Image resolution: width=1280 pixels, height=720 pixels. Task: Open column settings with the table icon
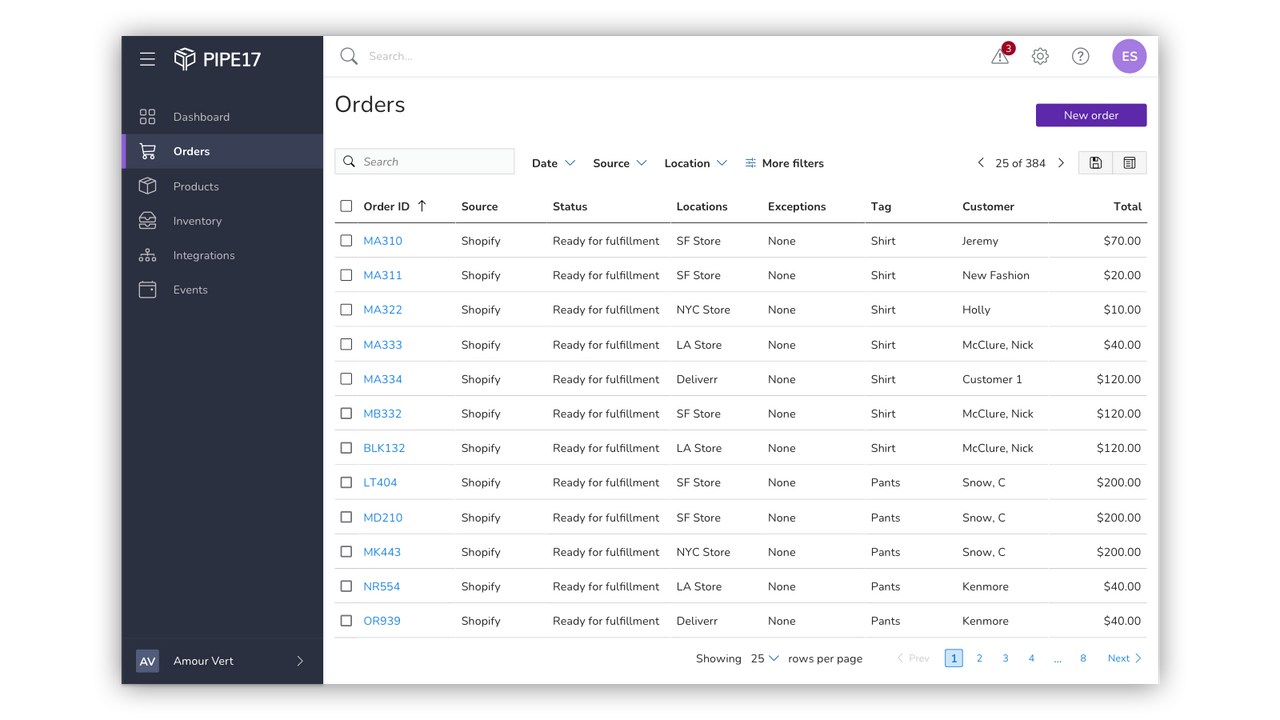[1130, 162]
